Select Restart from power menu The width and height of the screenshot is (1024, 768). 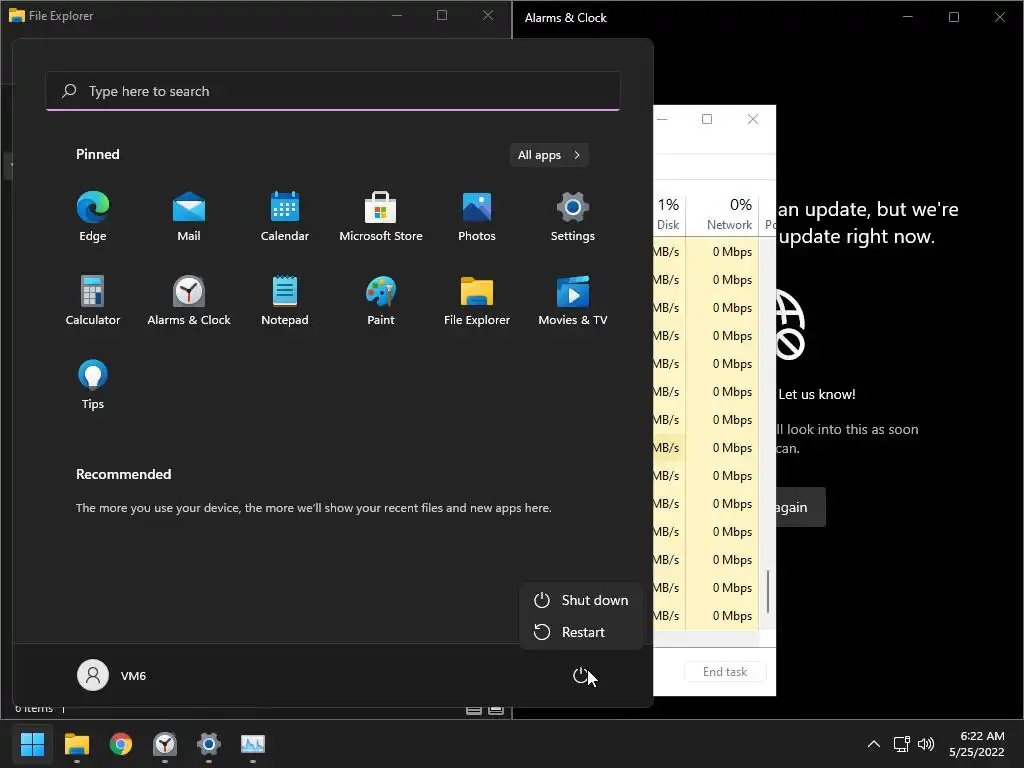tap(581, 632)
